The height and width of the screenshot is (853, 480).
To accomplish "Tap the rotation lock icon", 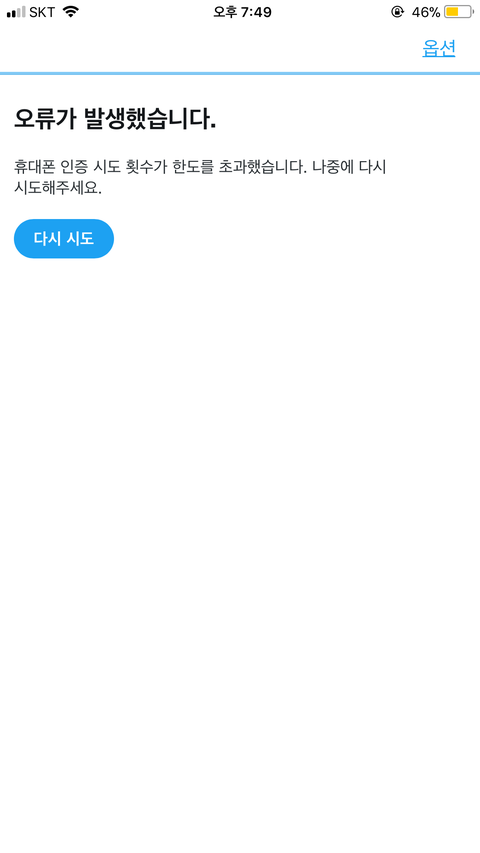I will point(398,11).
